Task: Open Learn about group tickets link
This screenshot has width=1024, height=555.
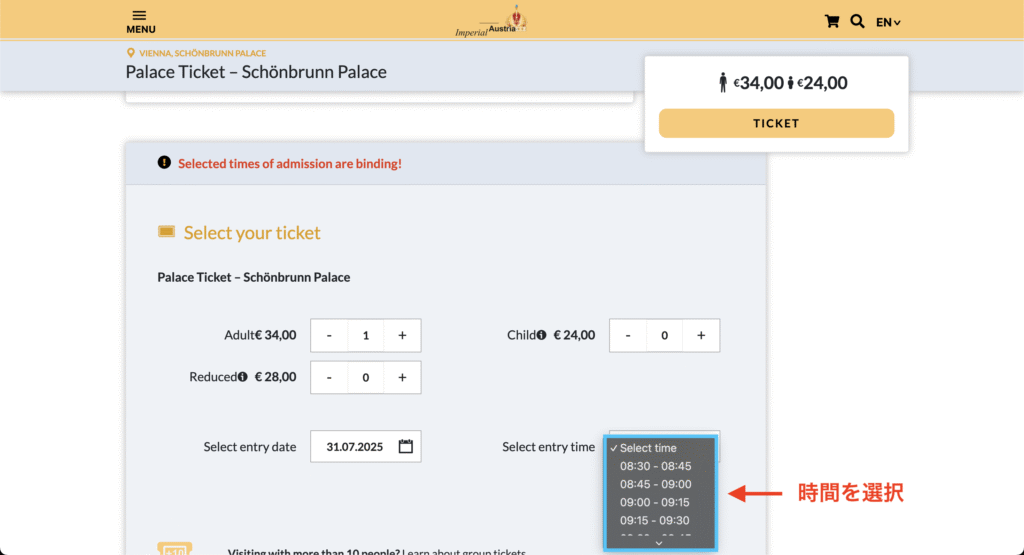Action: point(464,551)
